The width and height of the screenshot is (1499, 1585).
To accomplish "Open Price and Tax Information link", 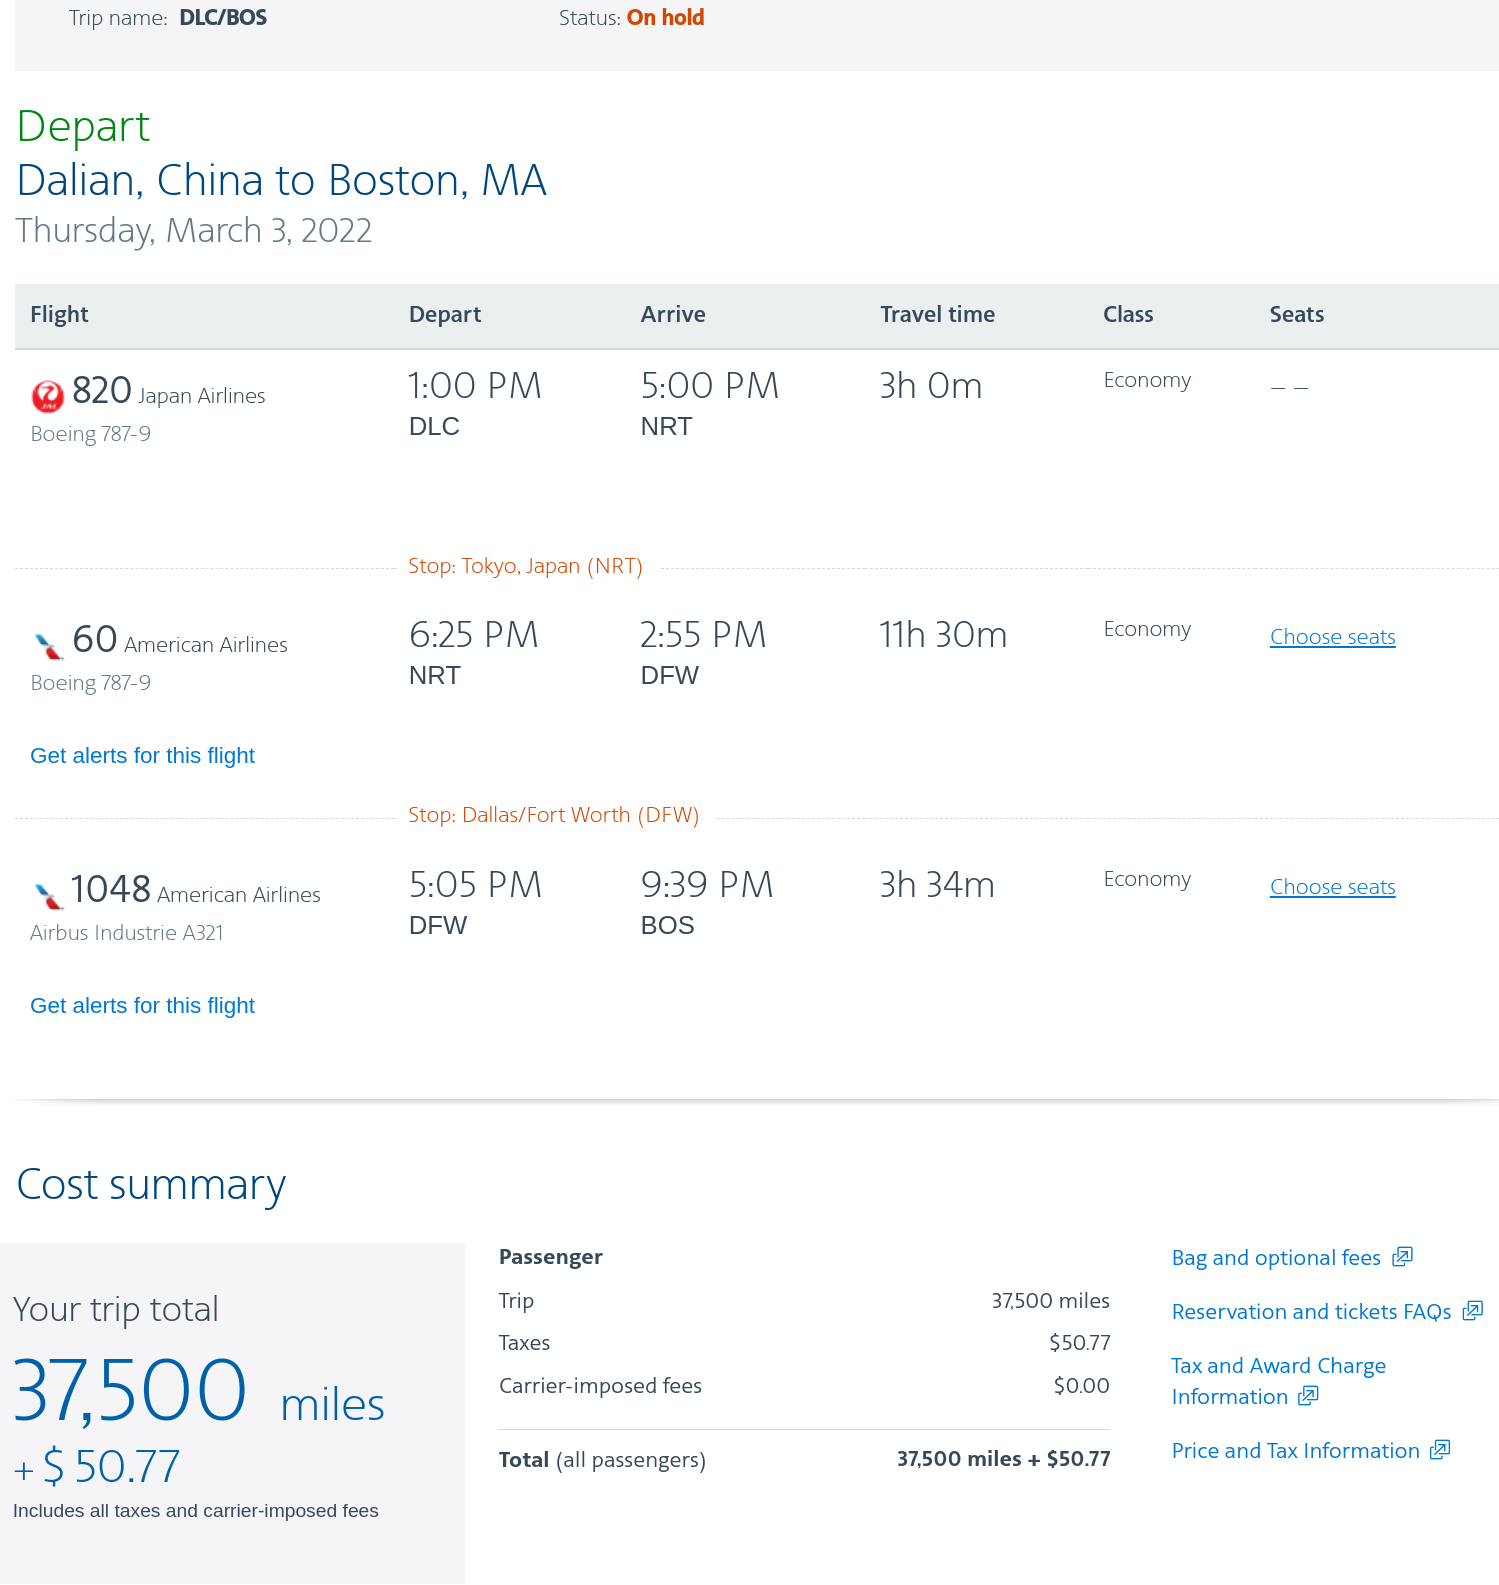I will tap(1295, 1451).
